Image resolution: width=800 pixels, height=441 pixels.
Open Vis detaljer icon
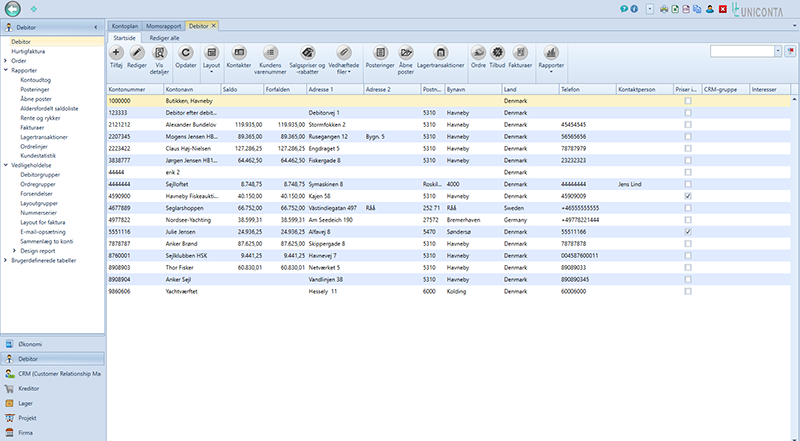[160, 53]
